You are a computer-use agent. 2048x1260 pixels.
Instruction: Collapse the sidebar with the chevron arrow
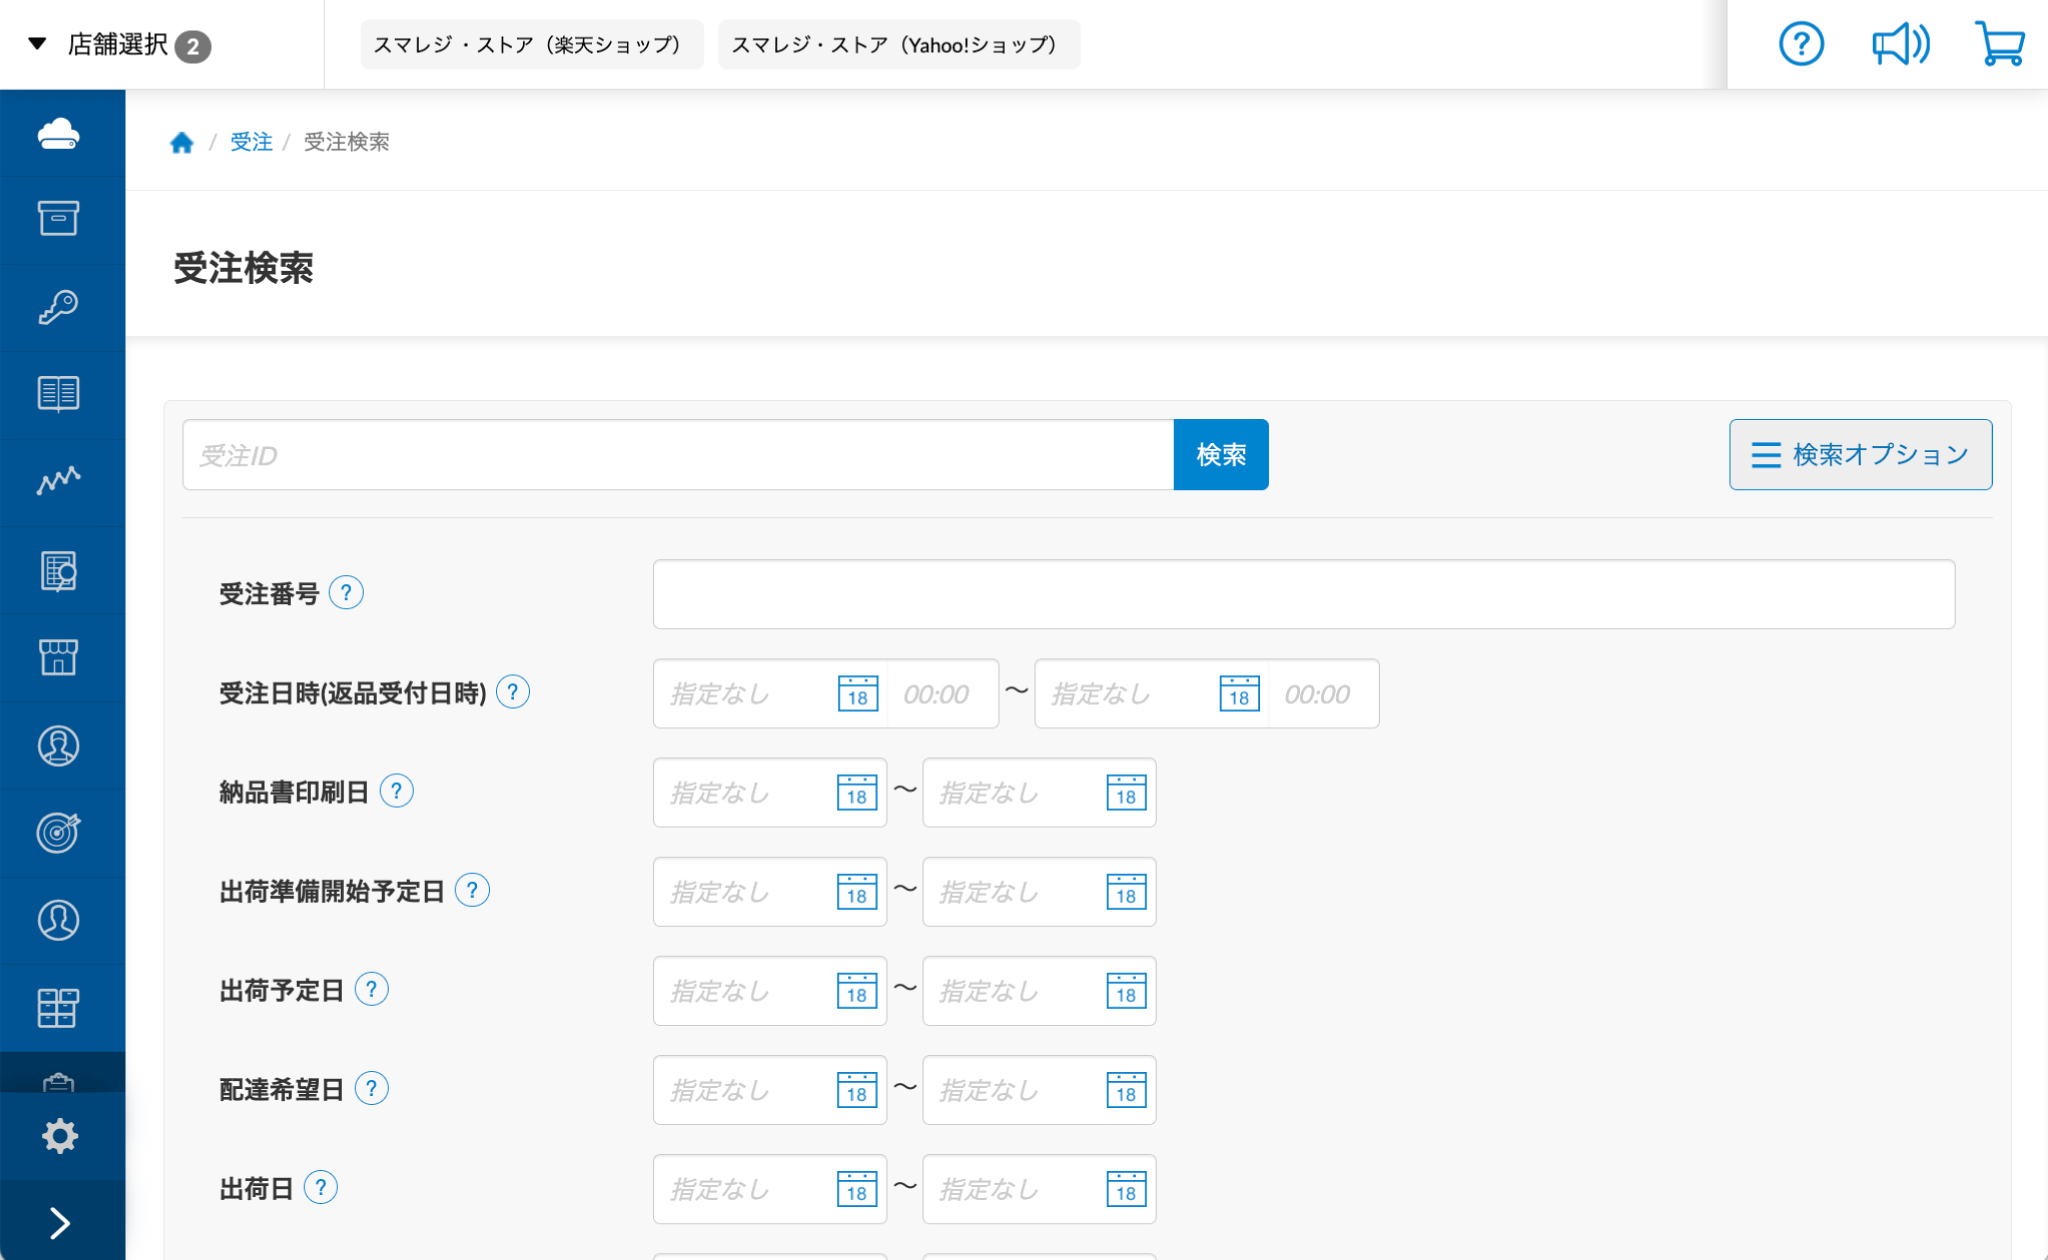pyautogui.click(x=61, y=1222)
